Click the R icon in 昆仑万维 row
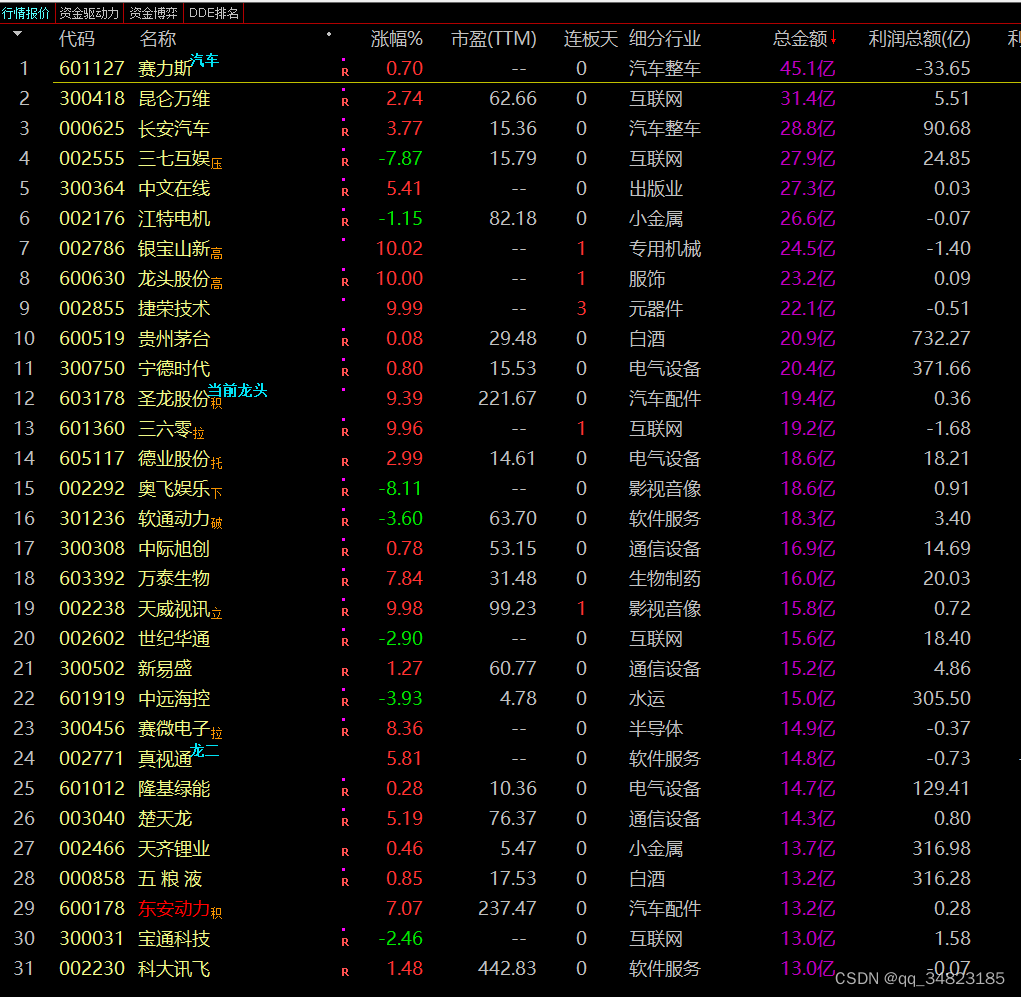The image size is (1021, 997). click(345, 102)
